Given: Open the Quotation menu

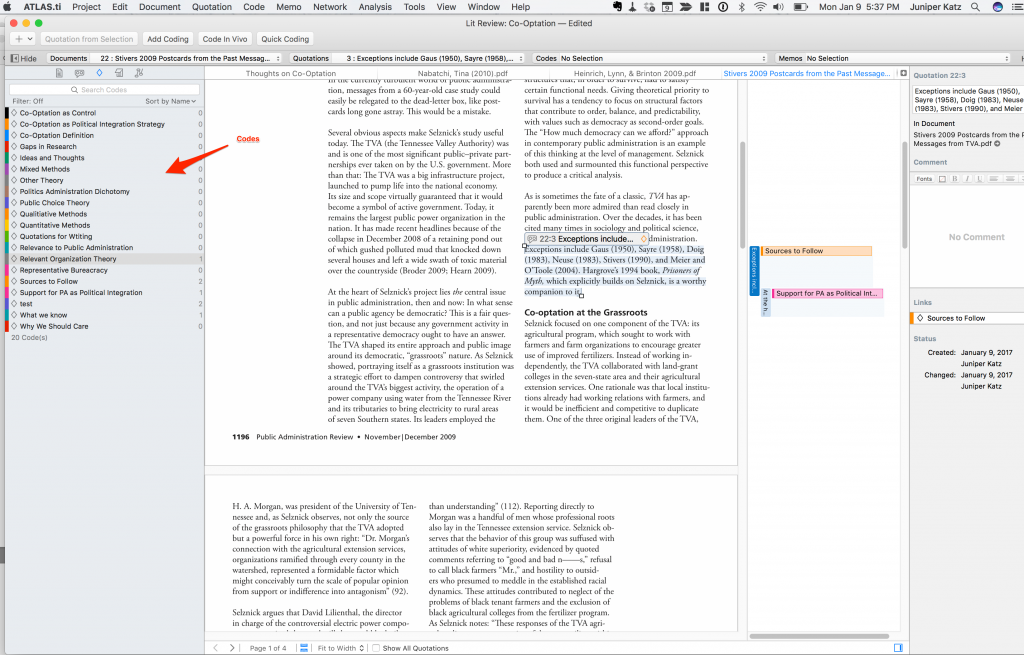Looking at the screenshot, I should pos(212,7).
